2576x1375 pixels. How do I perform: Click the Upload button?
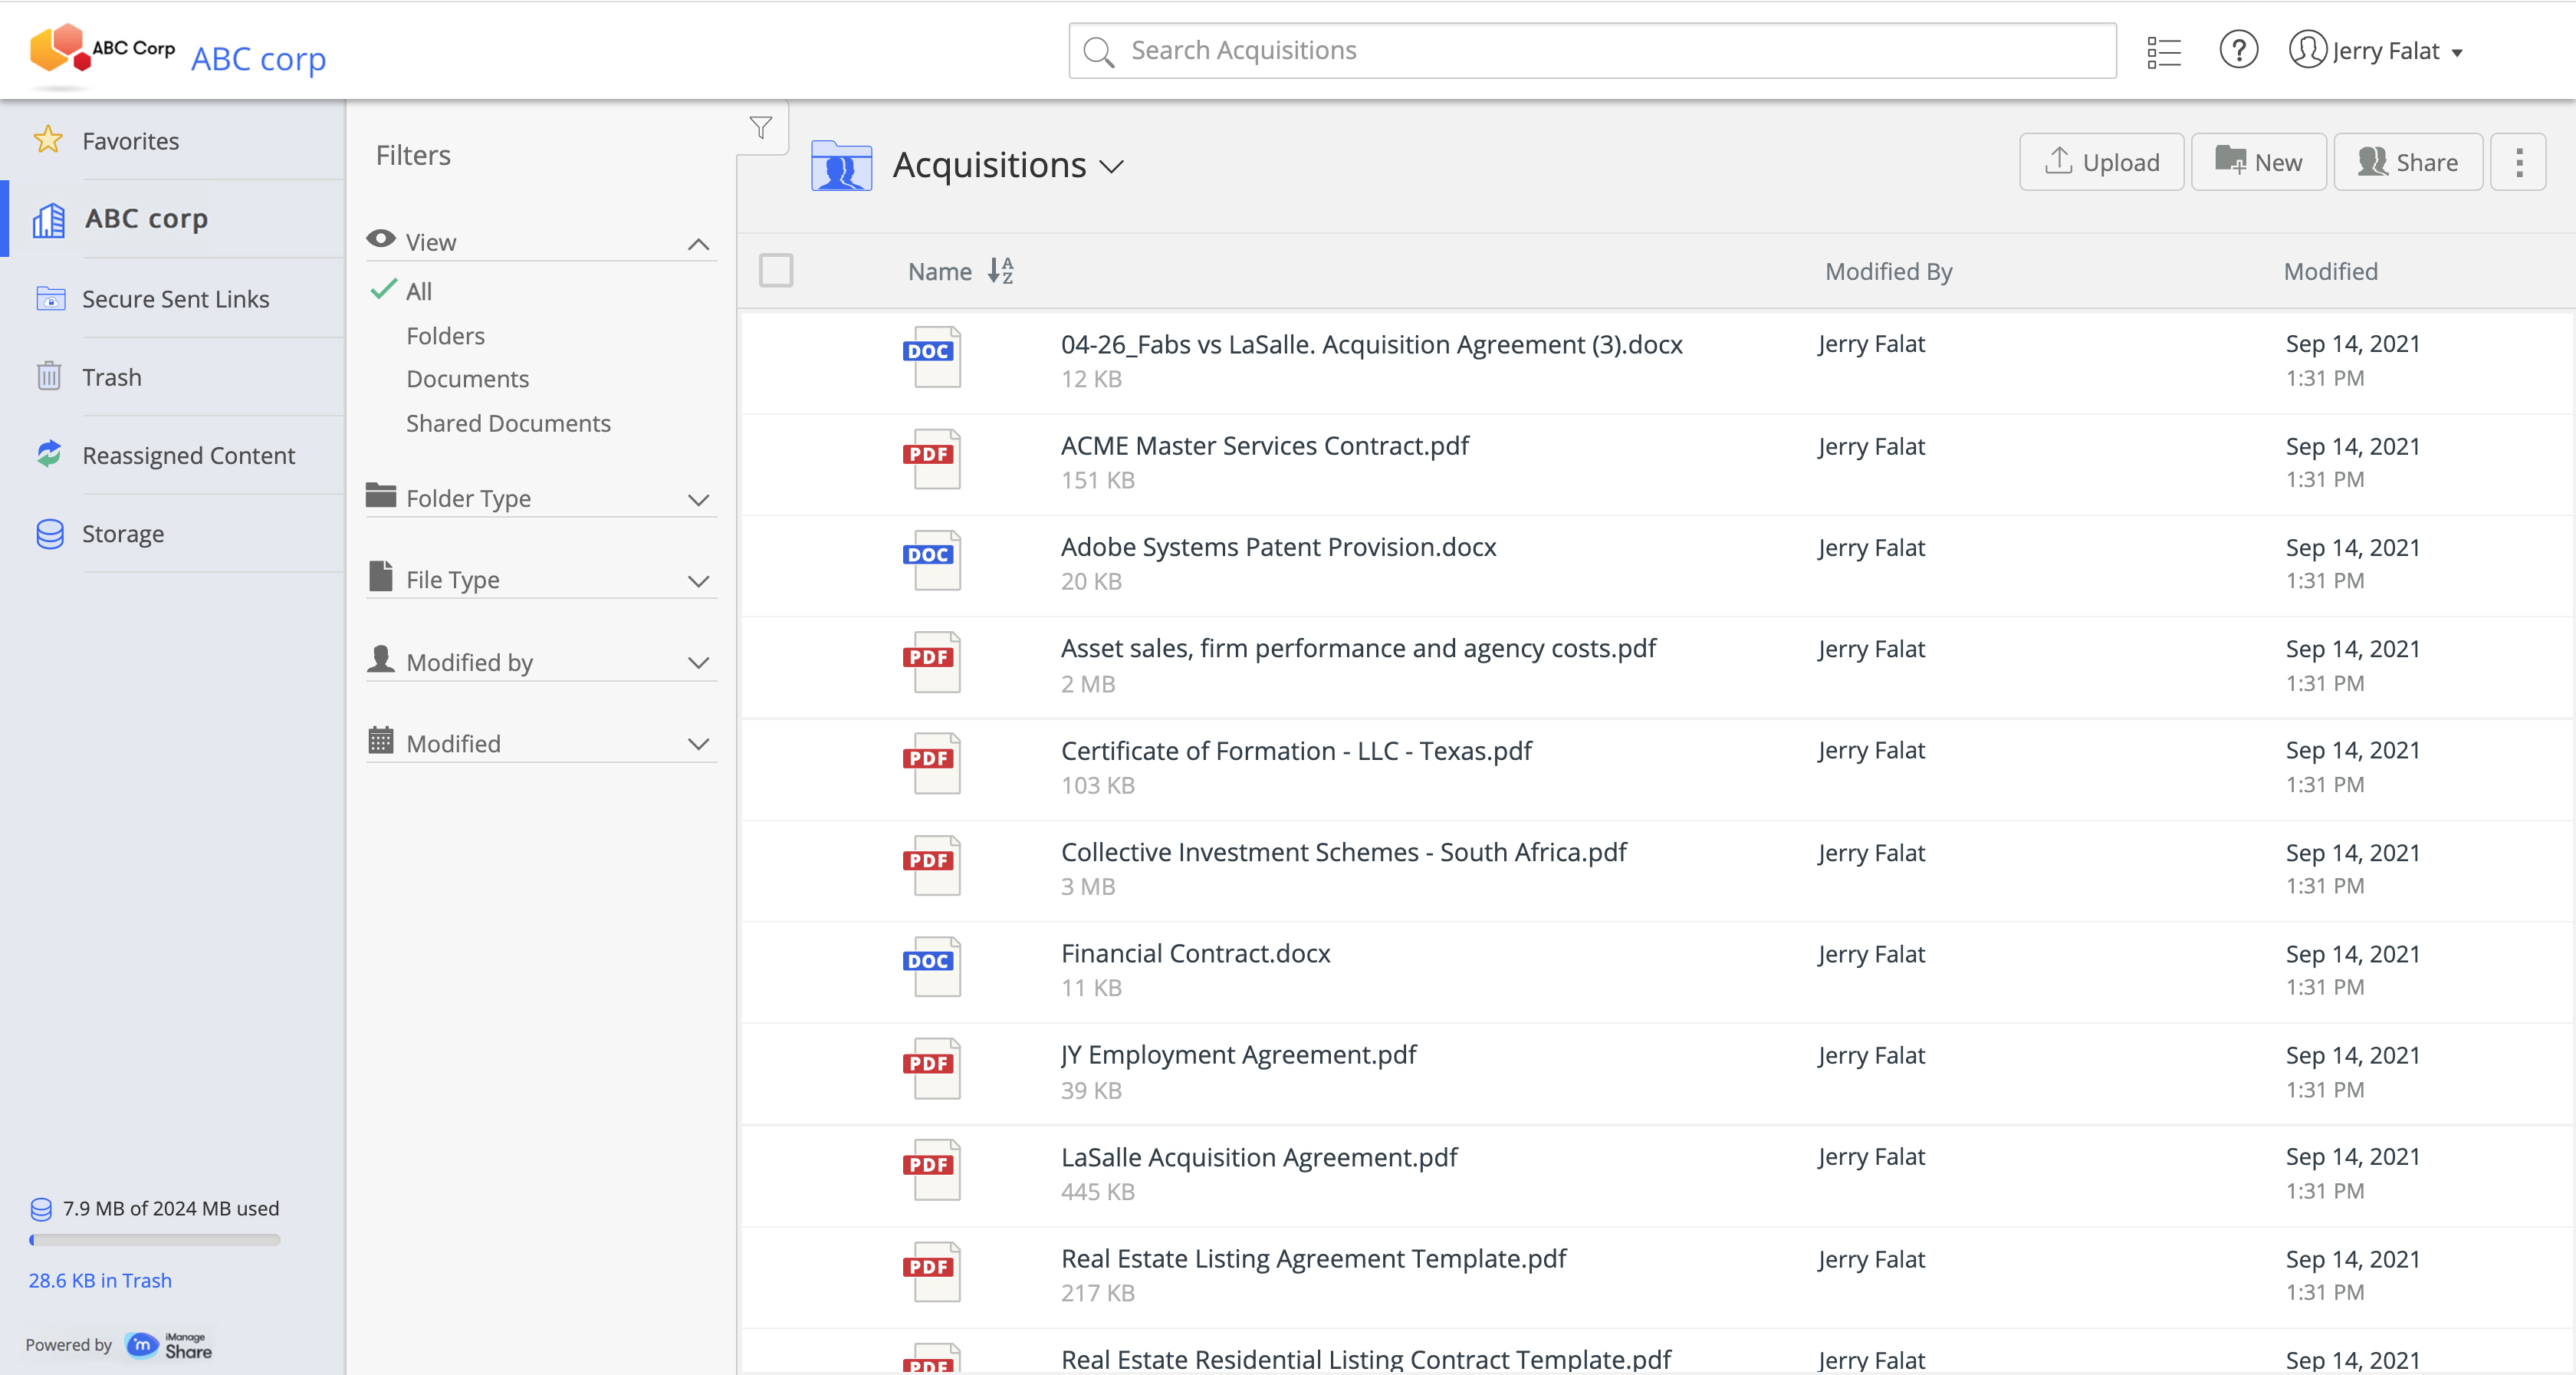click(2101, 162)
